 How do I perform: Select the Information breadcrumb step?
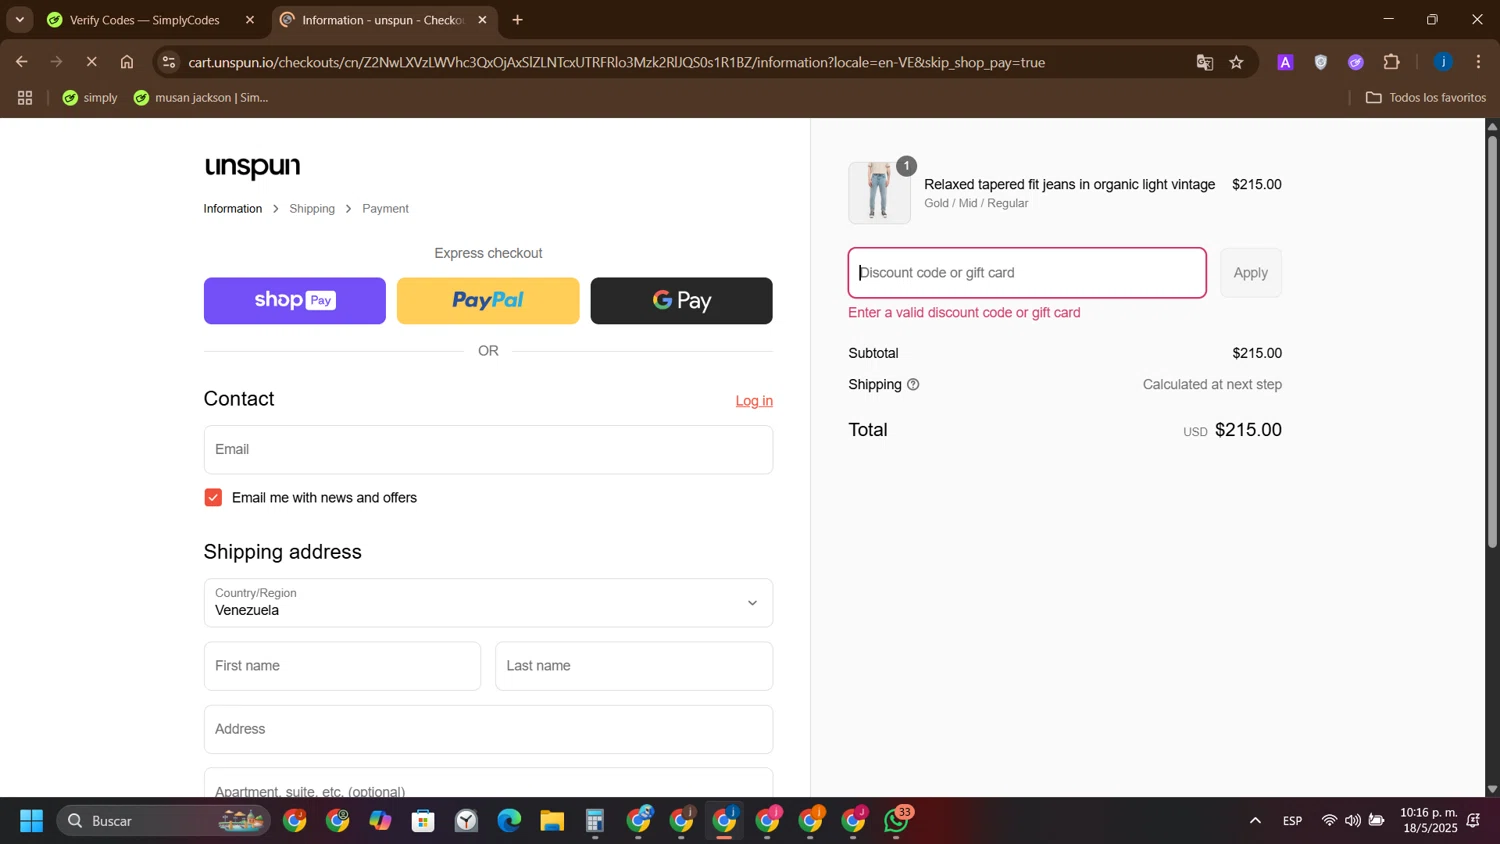tap(233, 209)
